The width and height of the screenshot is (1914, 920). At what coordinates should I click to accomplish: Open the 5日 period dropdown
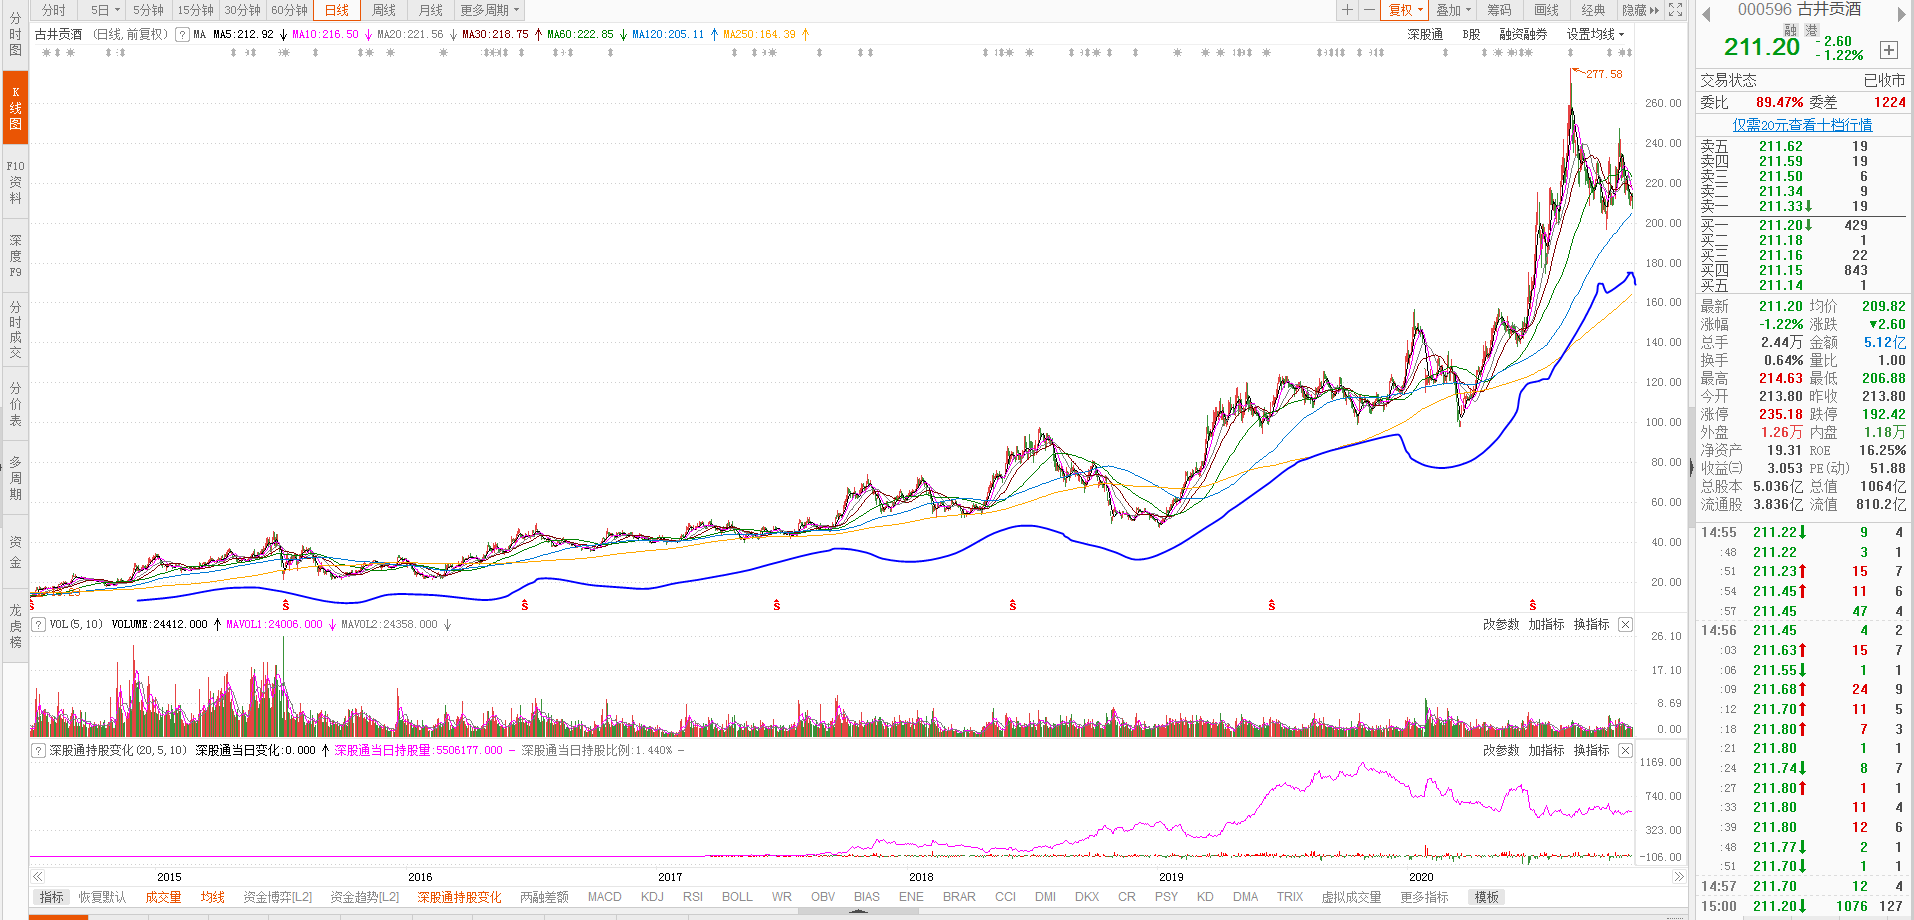click(x=105, y=10)
